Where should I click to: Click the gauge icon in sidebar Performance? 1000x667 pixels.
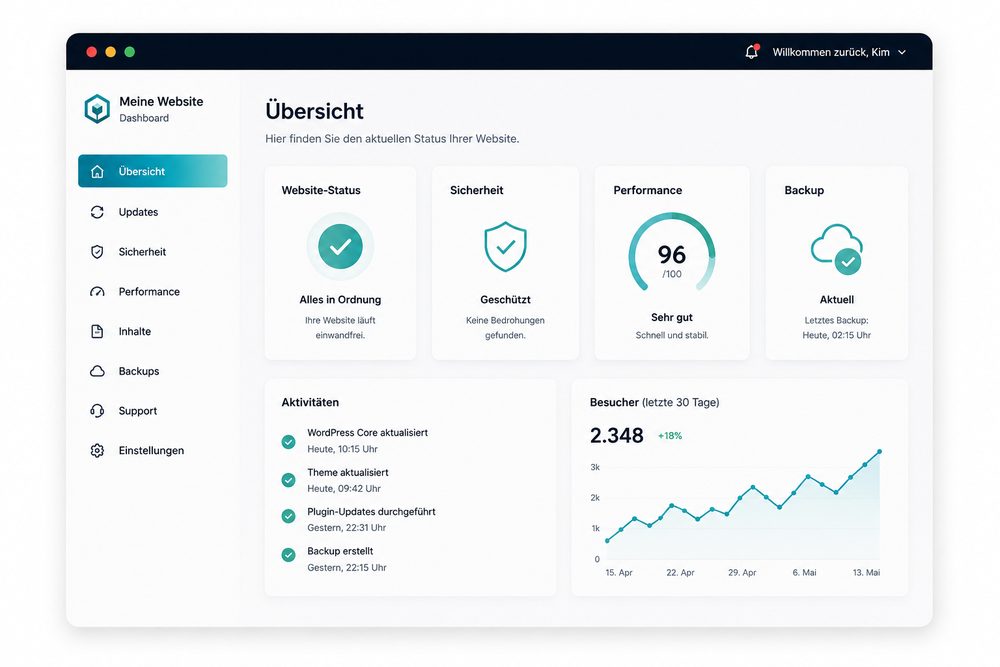[x=97, y=292]
